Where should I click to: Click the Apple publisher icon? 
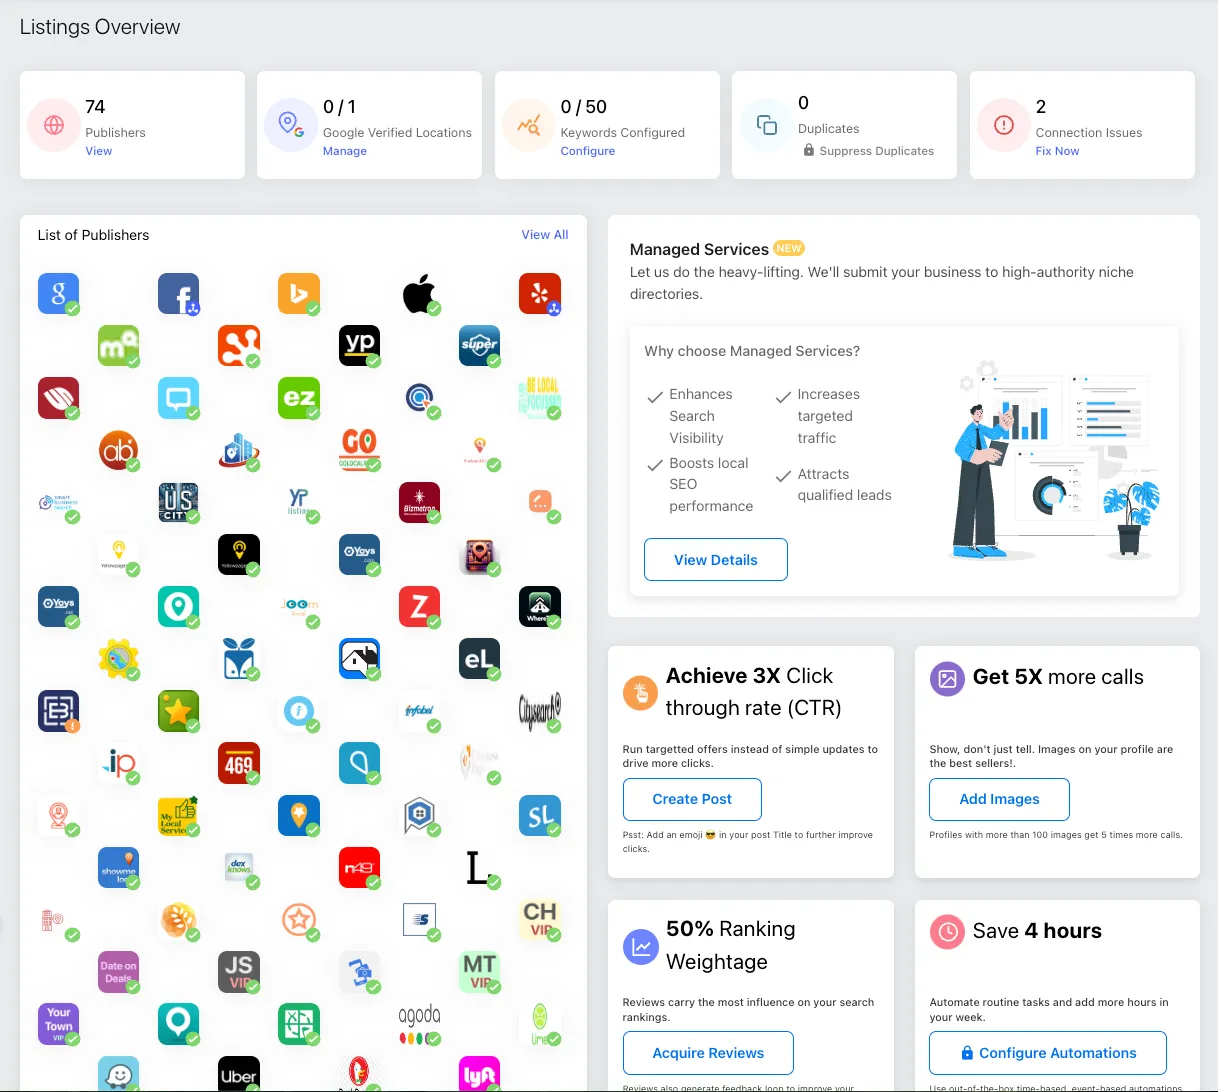[419, 293]
